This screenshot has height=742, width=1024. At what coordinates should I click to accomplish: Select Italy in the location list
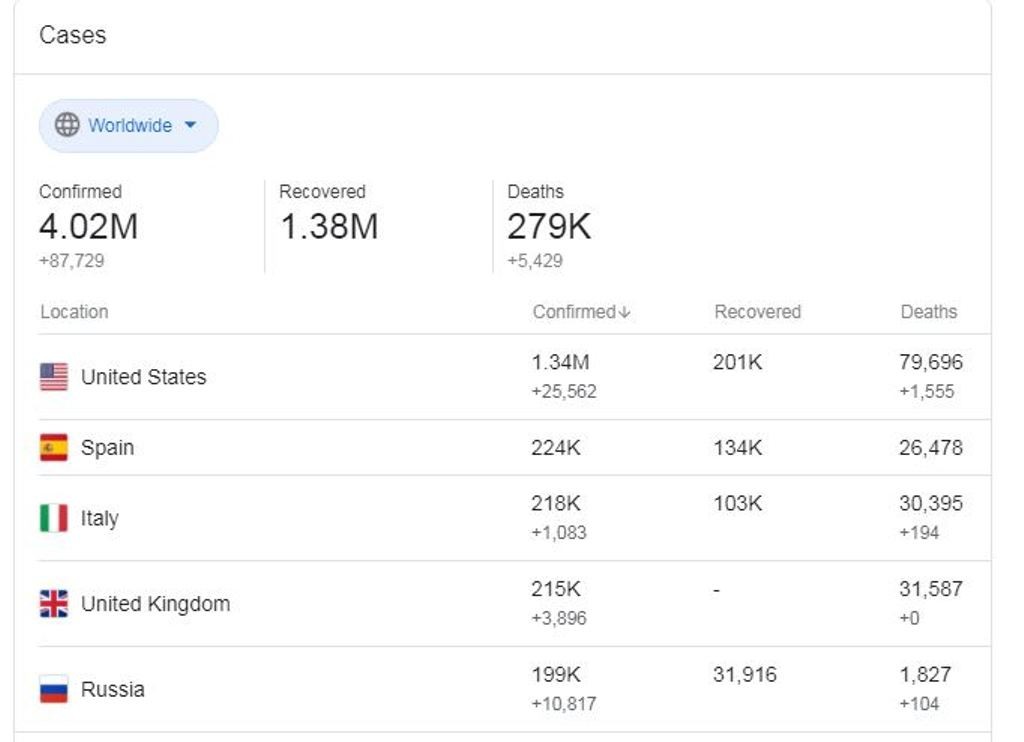tap(515, 518)
